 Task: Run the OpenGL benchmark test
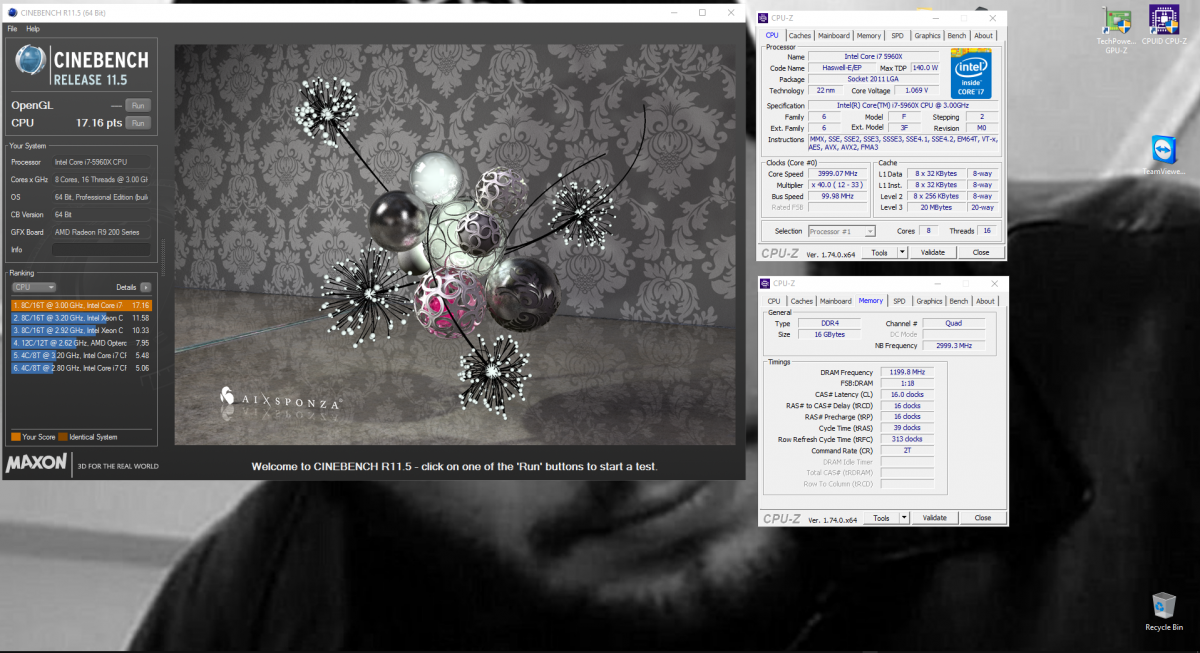138,105
